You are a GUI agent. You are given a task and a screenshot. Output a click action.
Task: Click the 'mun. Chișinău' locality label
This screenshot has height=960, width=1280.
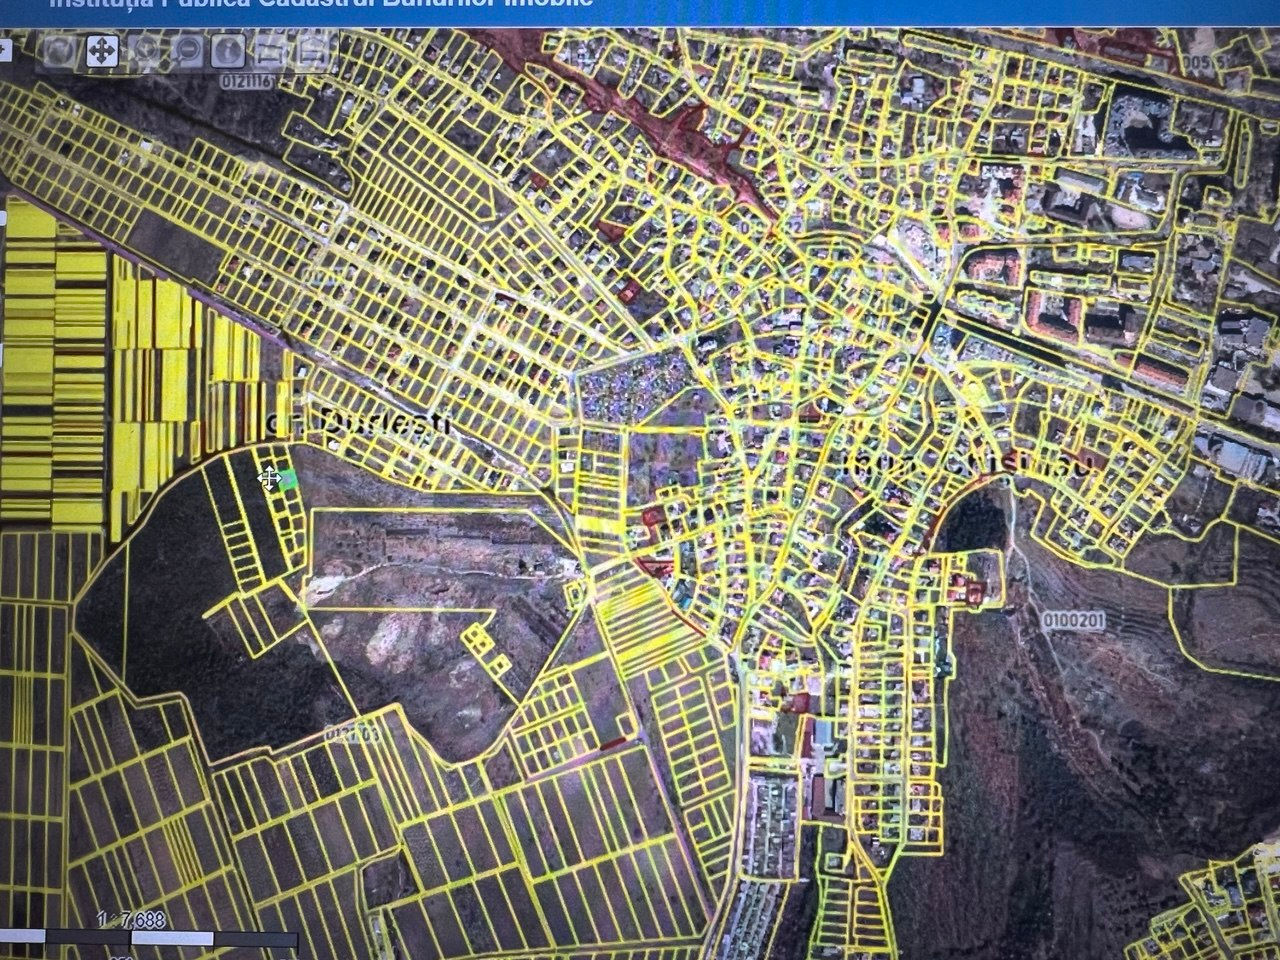965,463
